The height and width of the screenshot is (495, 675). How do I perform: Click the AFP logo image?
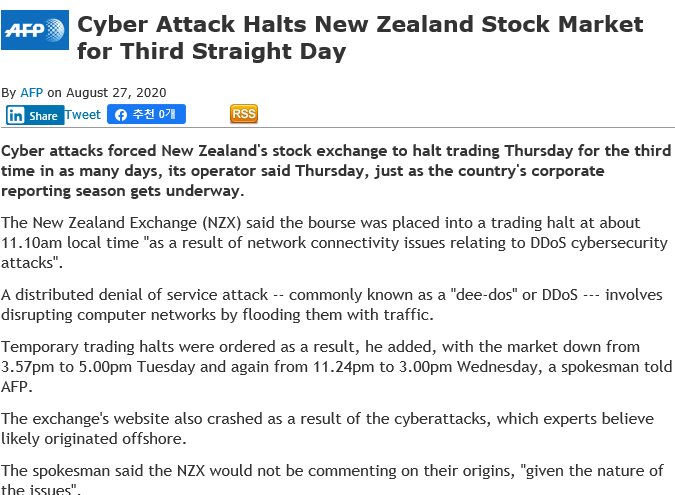point(35,30)
